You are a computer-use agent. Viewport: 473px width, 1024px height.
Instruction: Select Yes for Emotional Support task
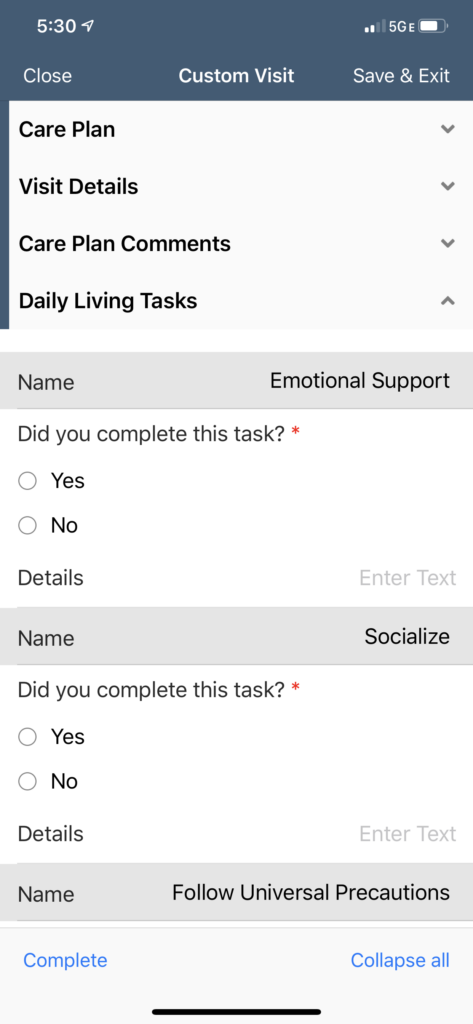point(27,481)
